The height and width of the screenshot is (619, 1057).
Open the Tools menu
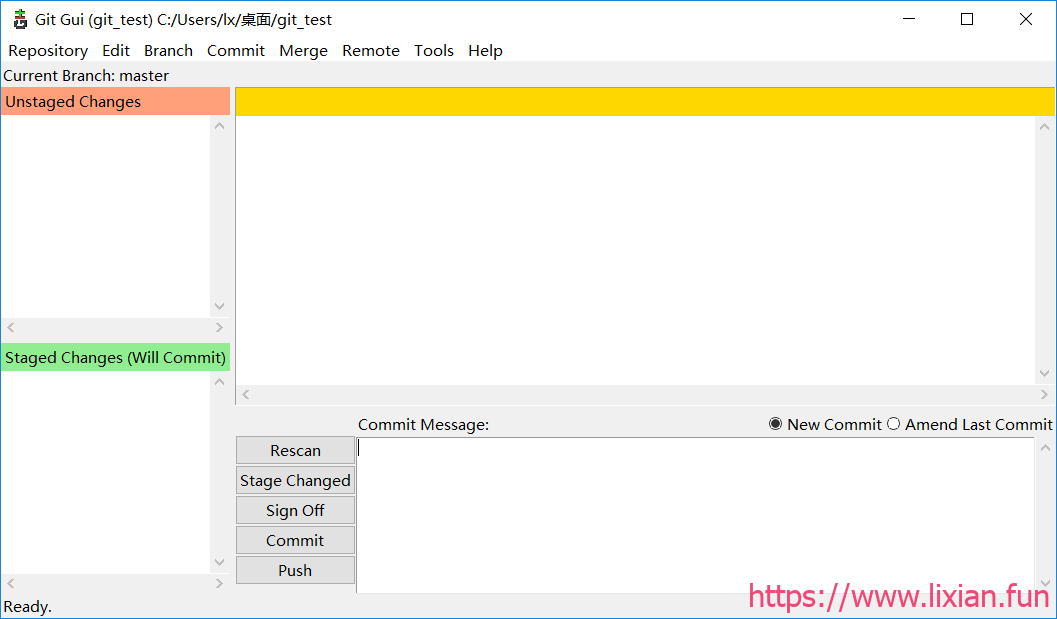click(434, 51)
